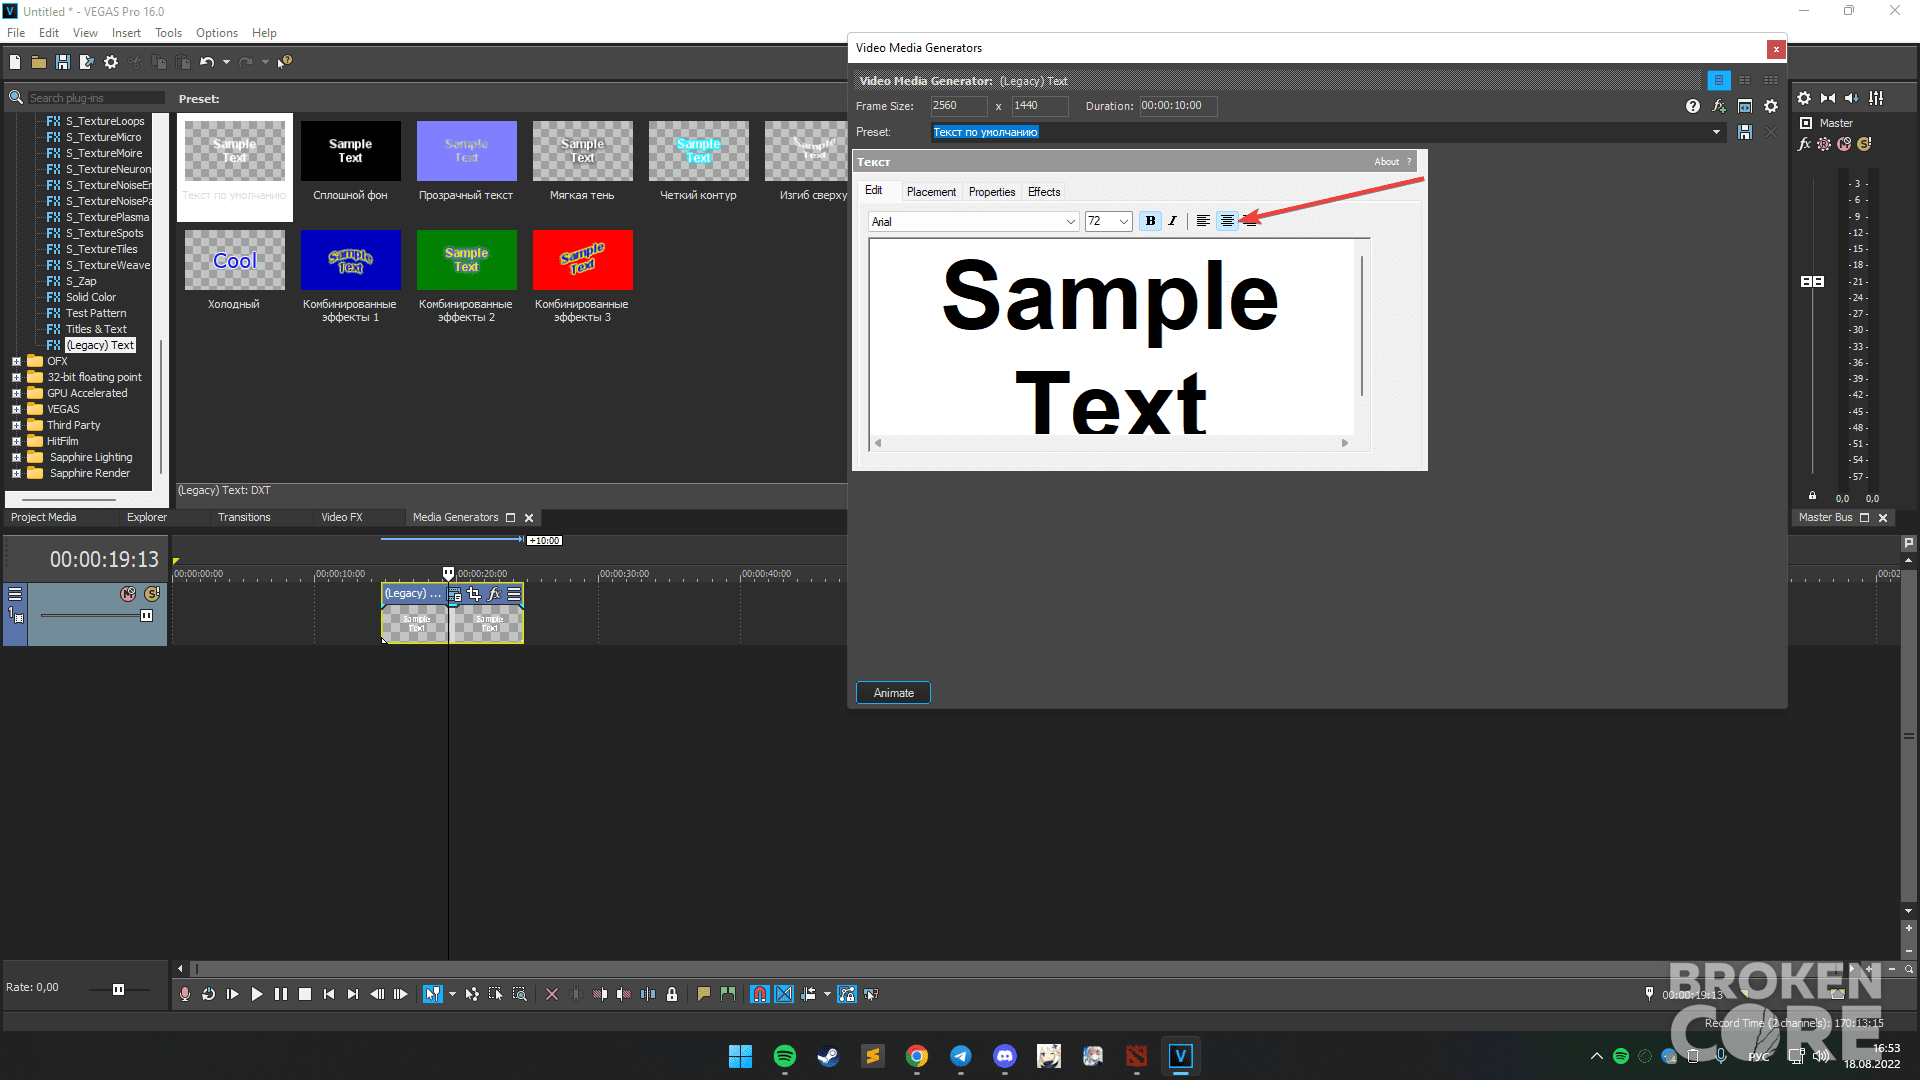The image size is (1920, 1080).
Task: Open the Transitions tab
Action: [x=244, y=517]
